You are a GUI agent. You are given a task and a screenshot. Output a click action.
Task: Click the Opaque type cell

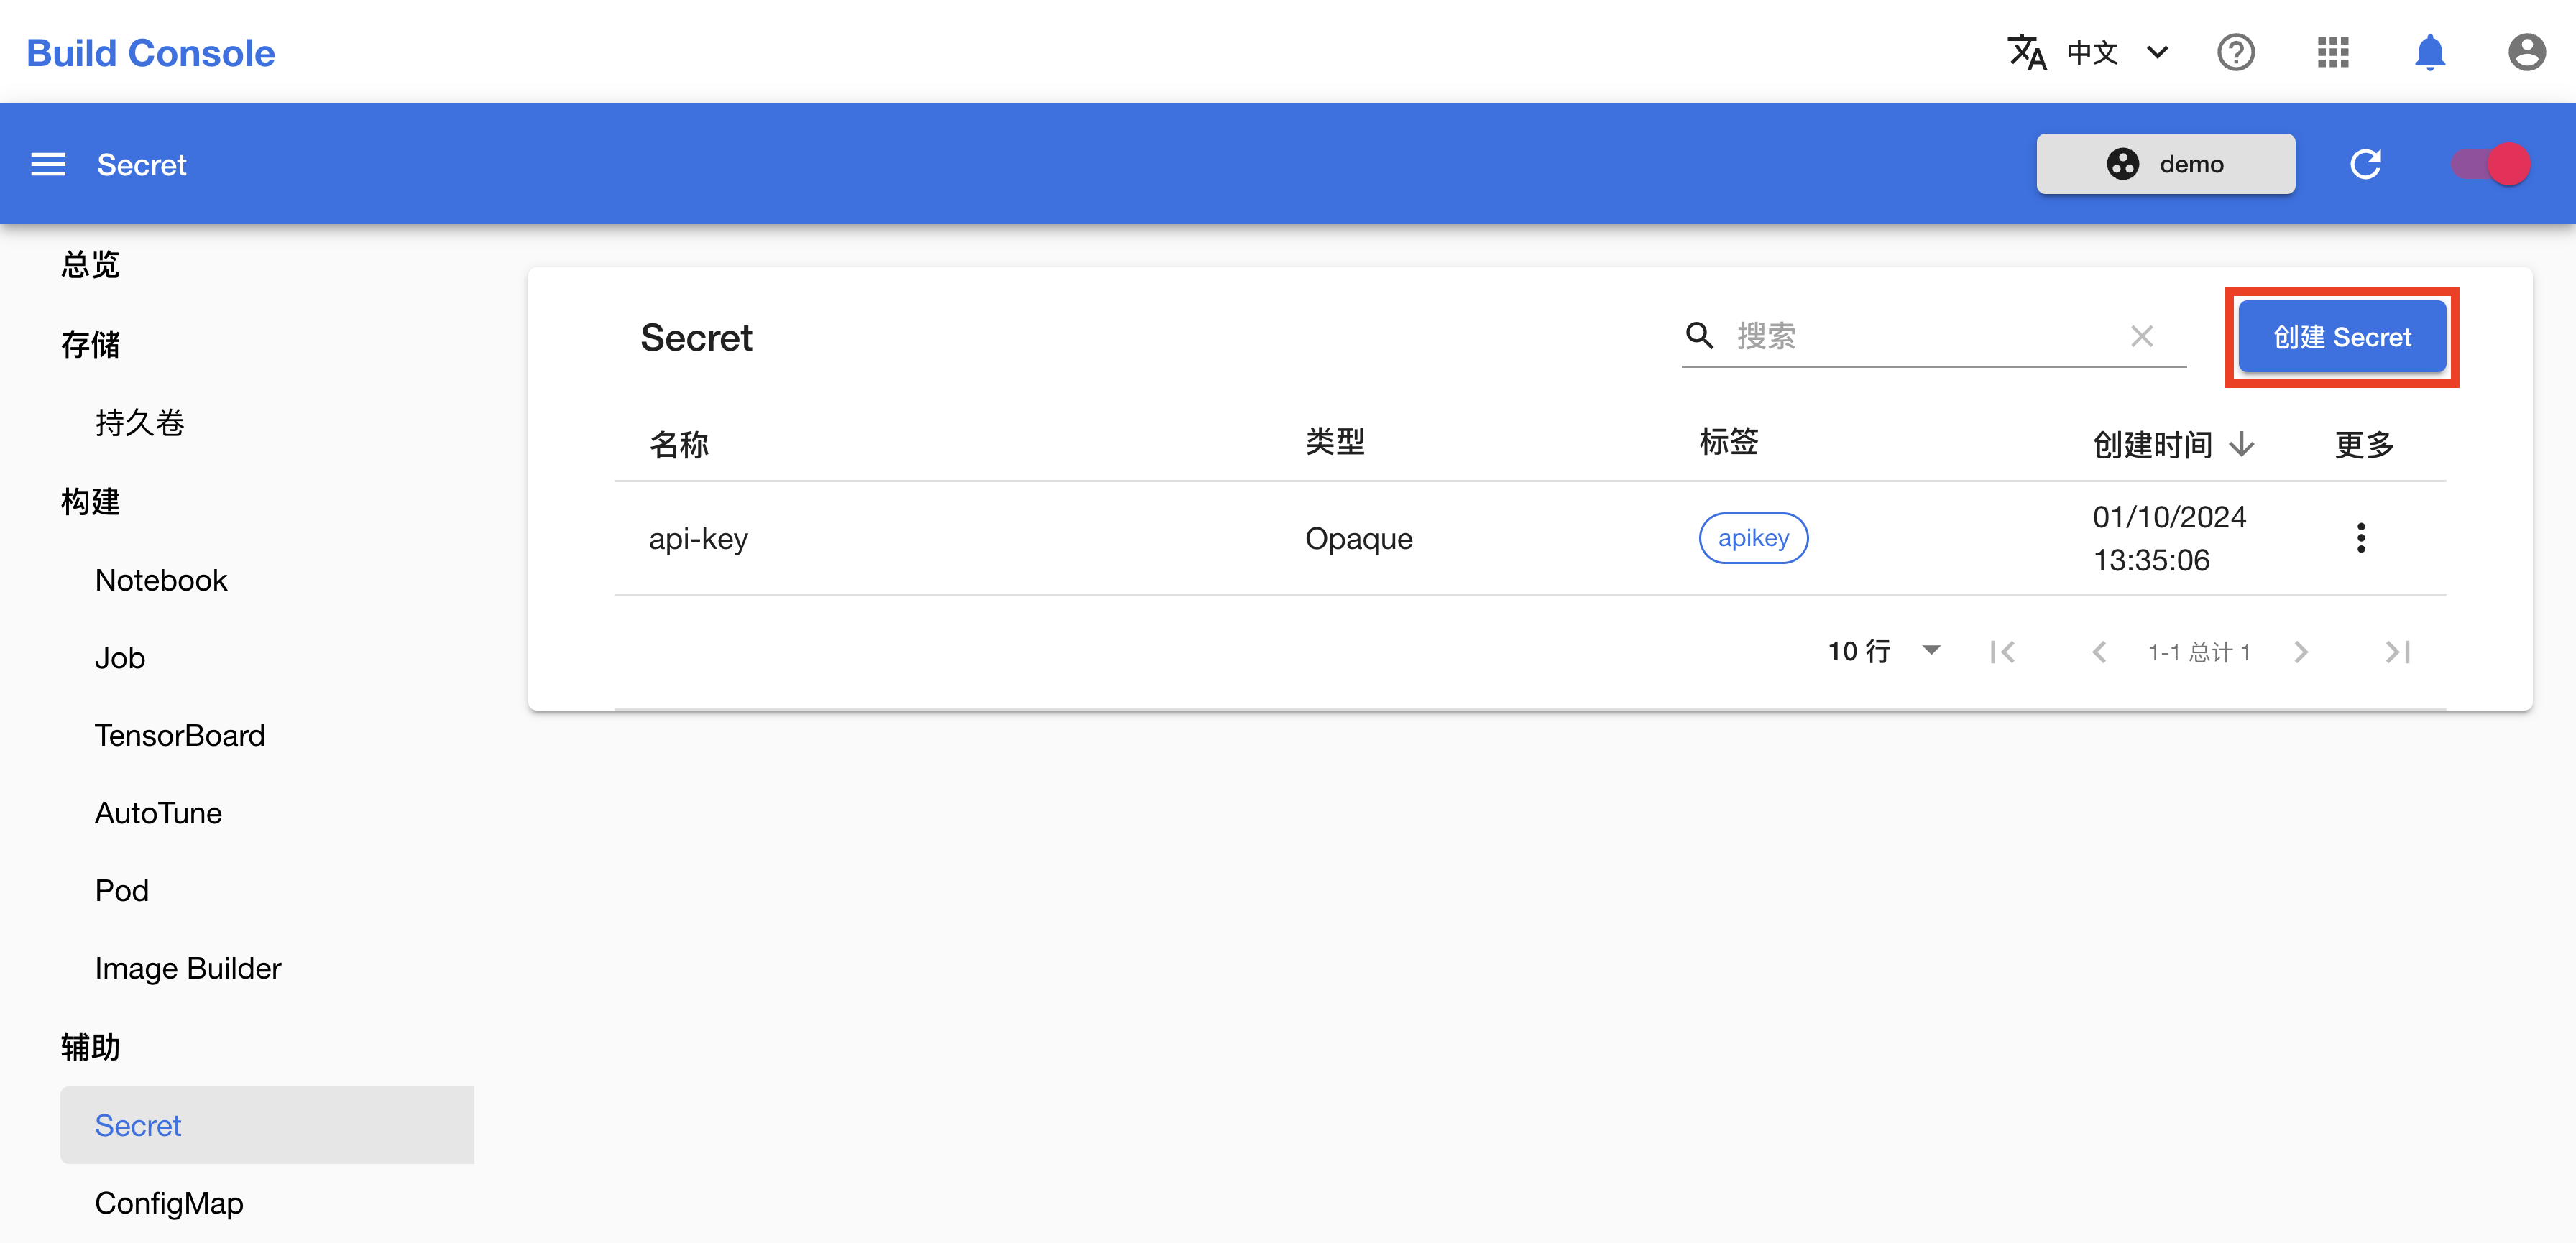(1359, 538)
